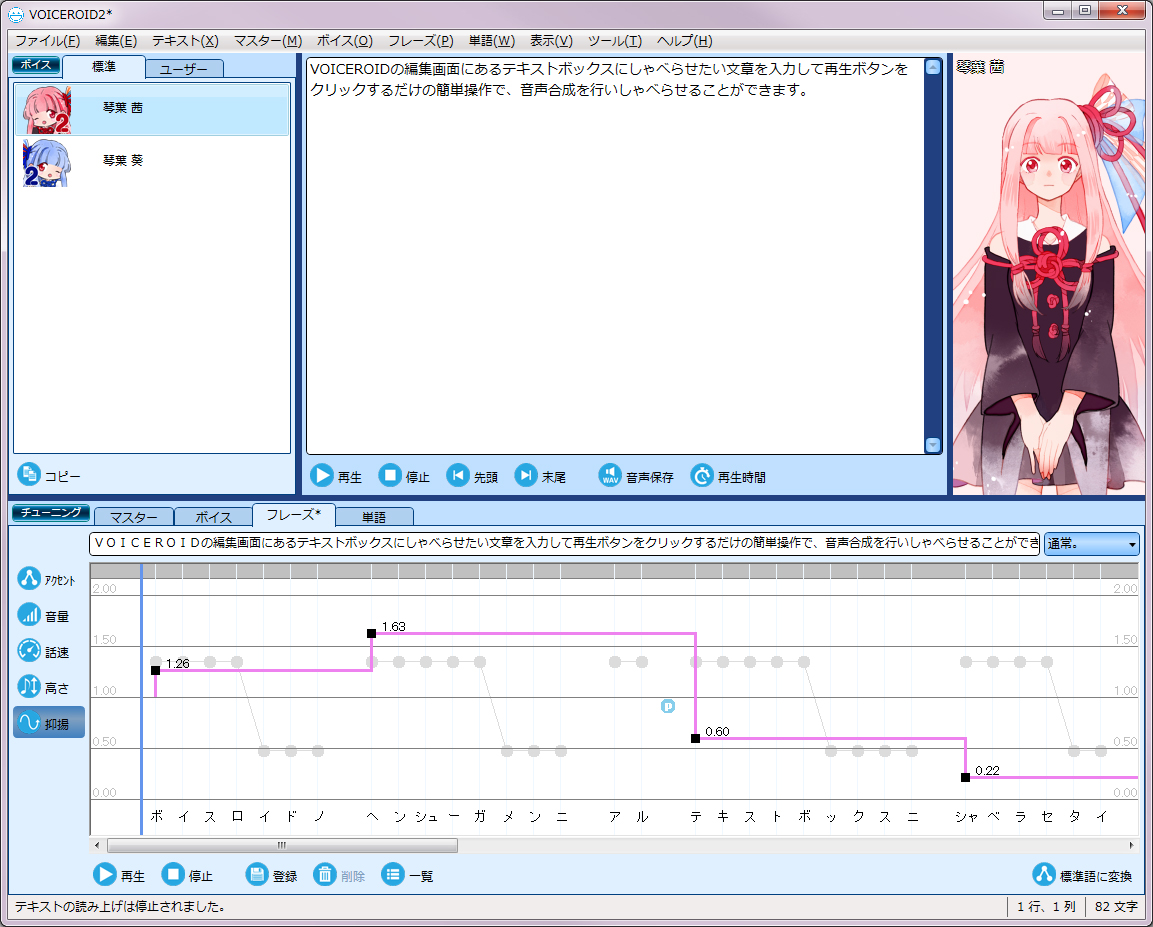Viewport: 1153px width, 927px height.
Task: Check duration with the 再生時間 clock icon
Action: pyautogui.click(x=702, y=476)
